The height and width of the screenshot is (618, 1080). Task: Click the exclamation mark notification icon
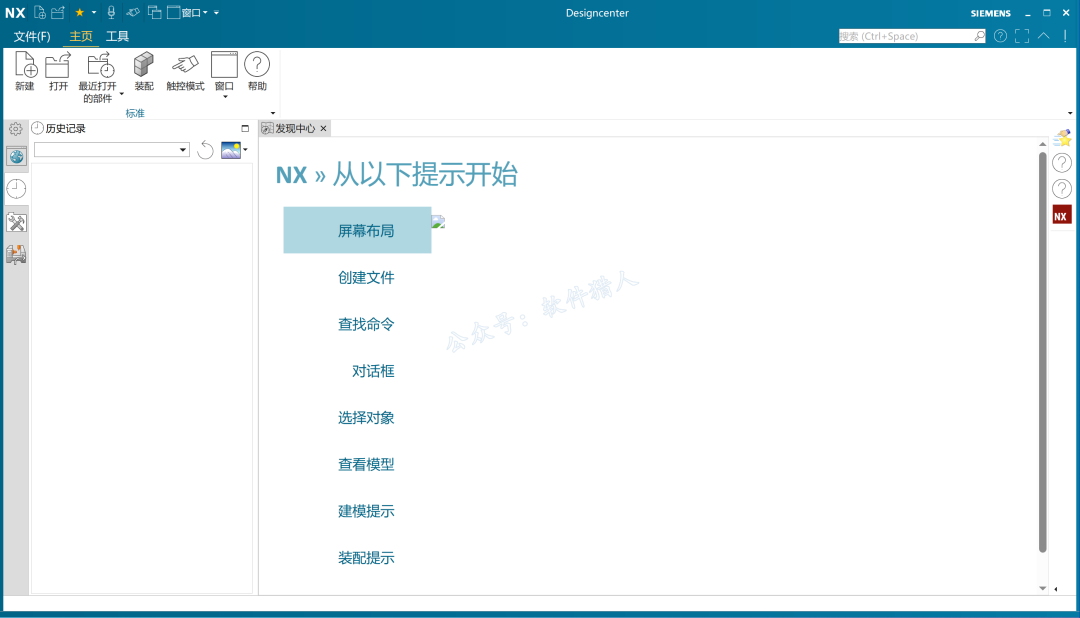[x=1065, y=36]
